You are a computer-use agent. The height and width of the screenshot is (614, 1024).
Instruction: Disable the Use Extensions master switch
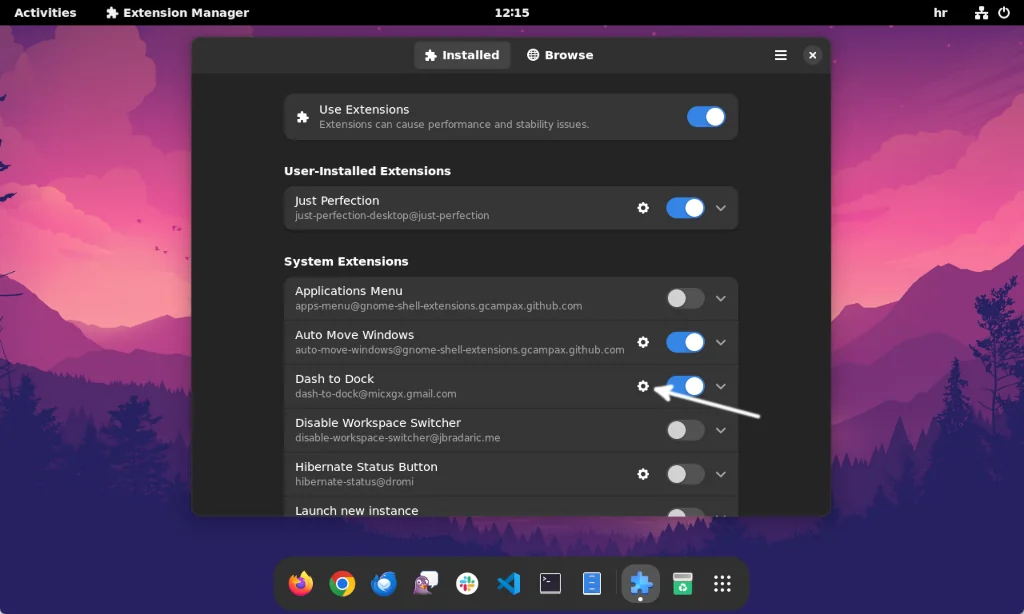706,117
